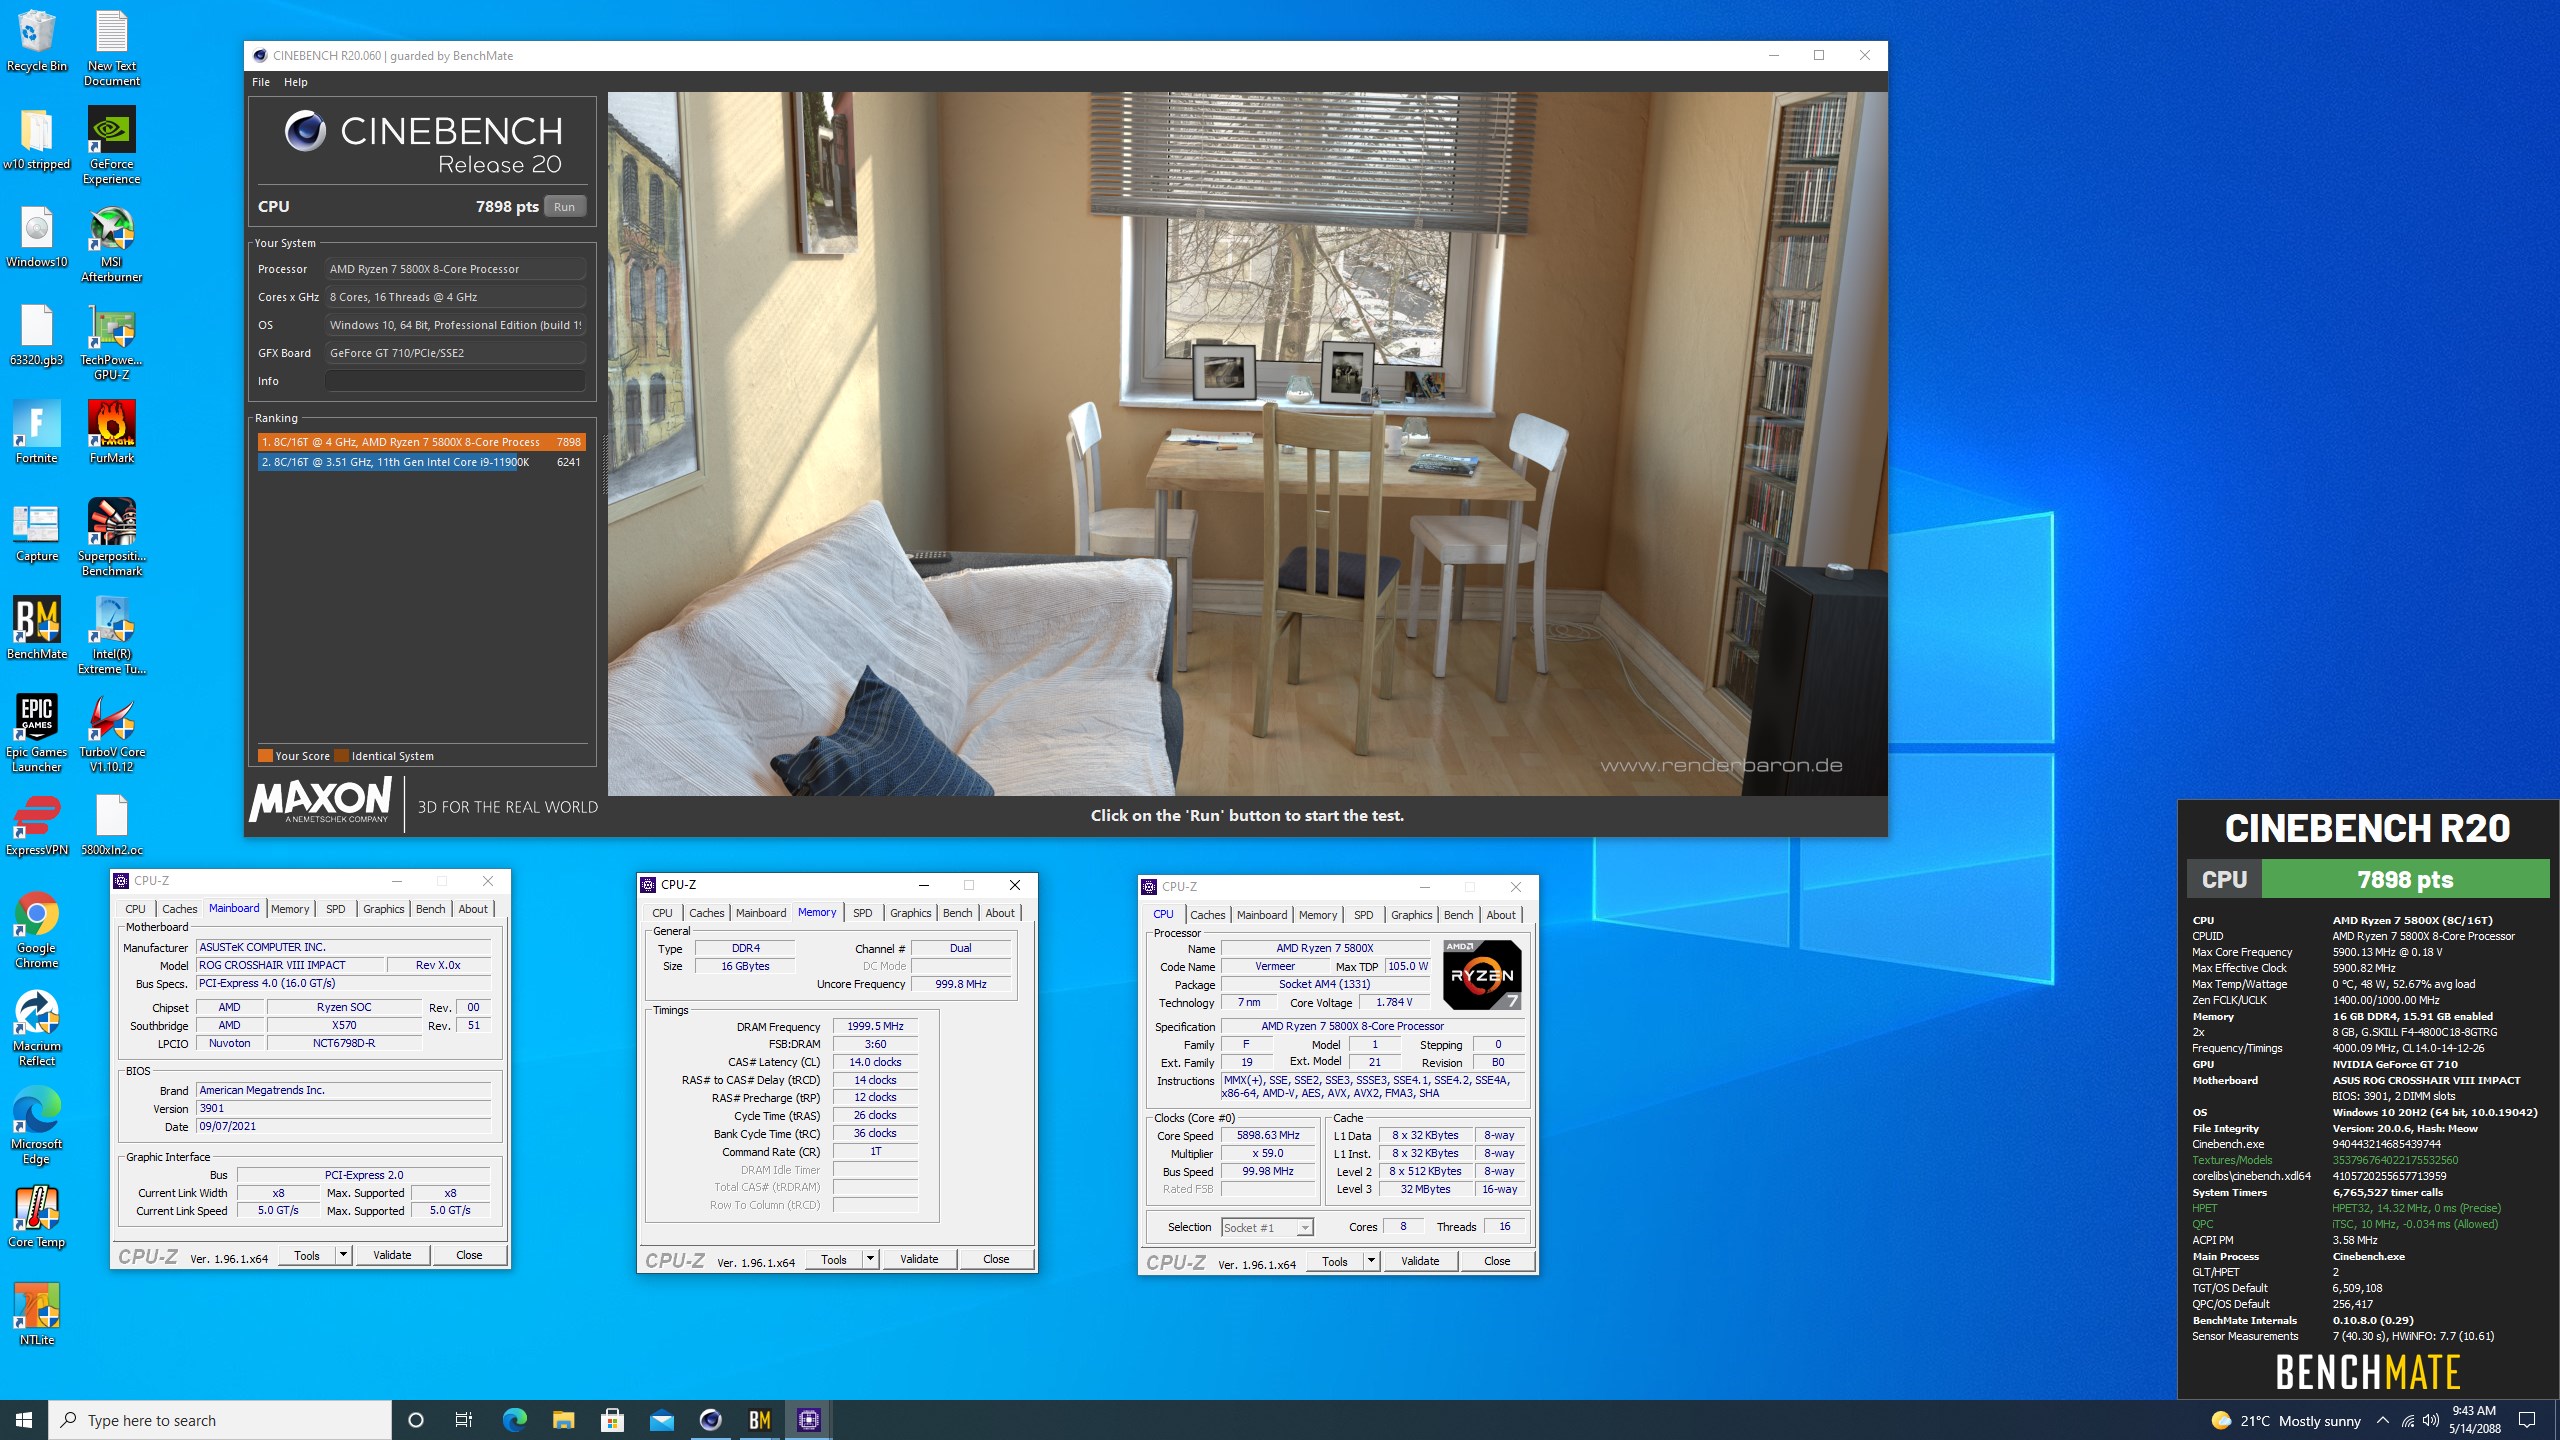Image resolution: width=2560 pixels, height=1440 pixels.
Task: Open the notification center icon
Action: (x=2527, y=1420)
